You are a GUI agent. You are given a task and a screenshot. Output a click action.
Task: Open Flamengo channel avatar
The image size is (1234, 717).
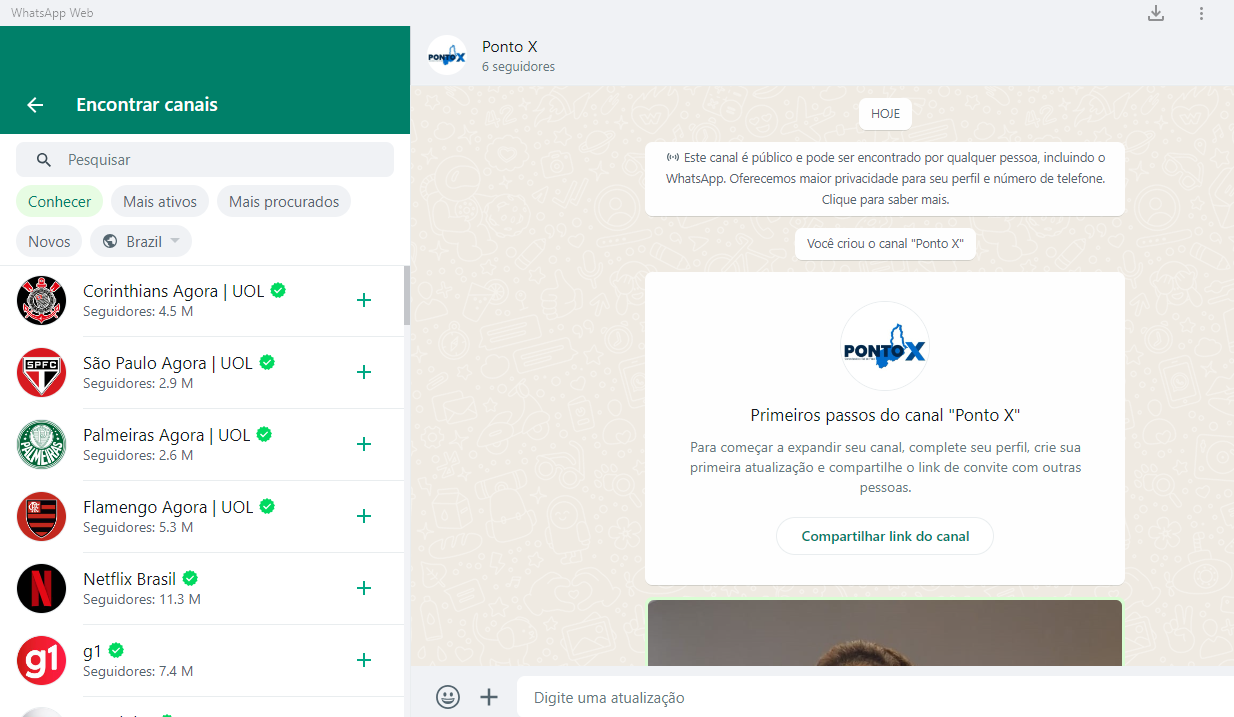click(41, 516)
